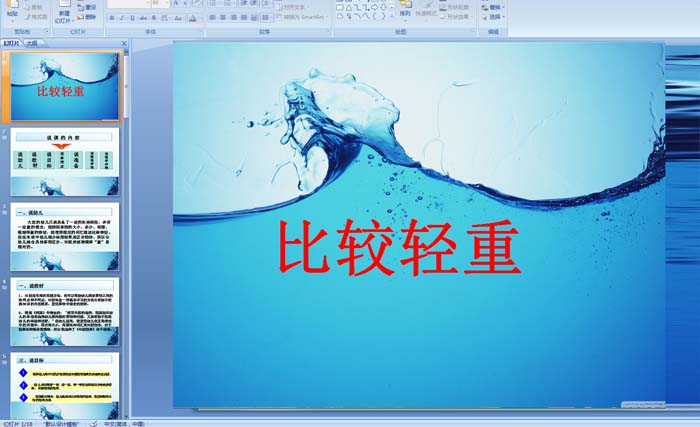The width and height of the screenshot is (700, 427).
Task: Toggle Underline formatting
Action: [x=132, y=18]
